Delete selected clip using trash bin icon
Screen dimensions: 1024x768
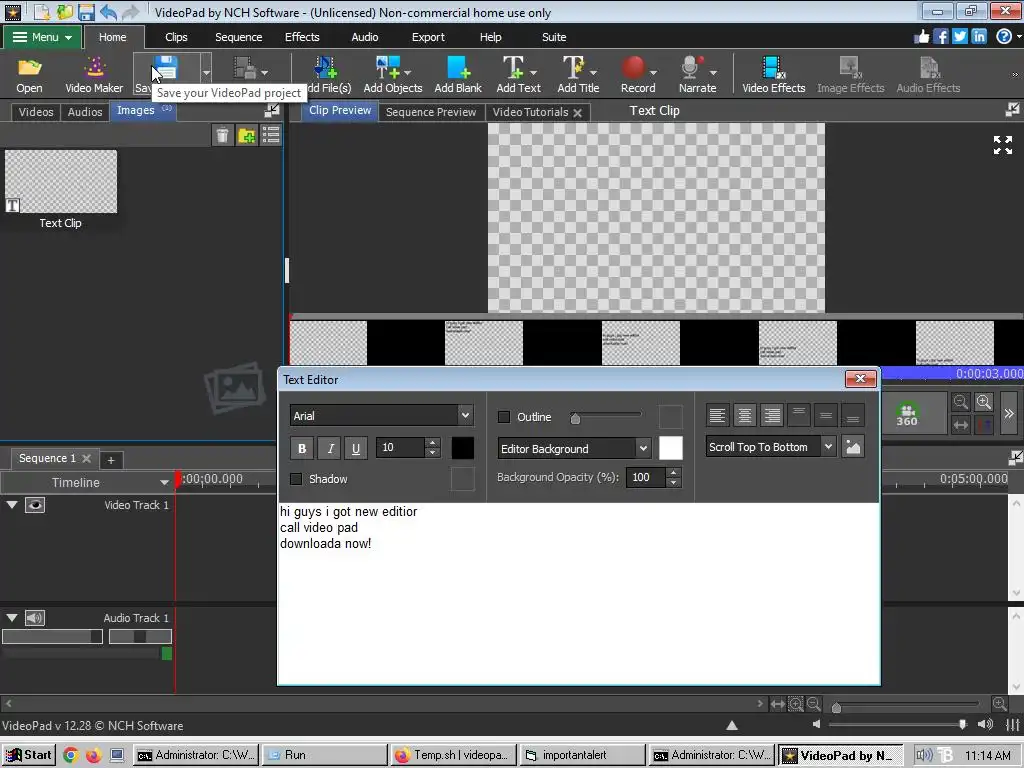(223, 135)
